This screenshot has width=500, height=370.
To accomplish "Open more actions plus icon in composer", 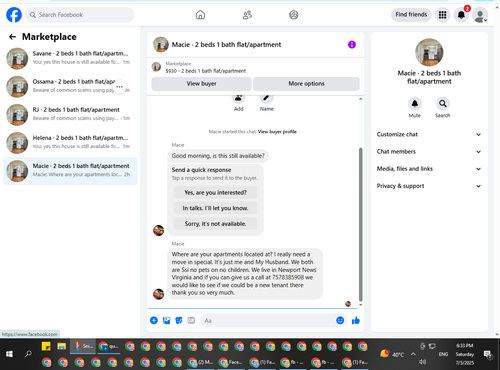I will coord(154,321).
